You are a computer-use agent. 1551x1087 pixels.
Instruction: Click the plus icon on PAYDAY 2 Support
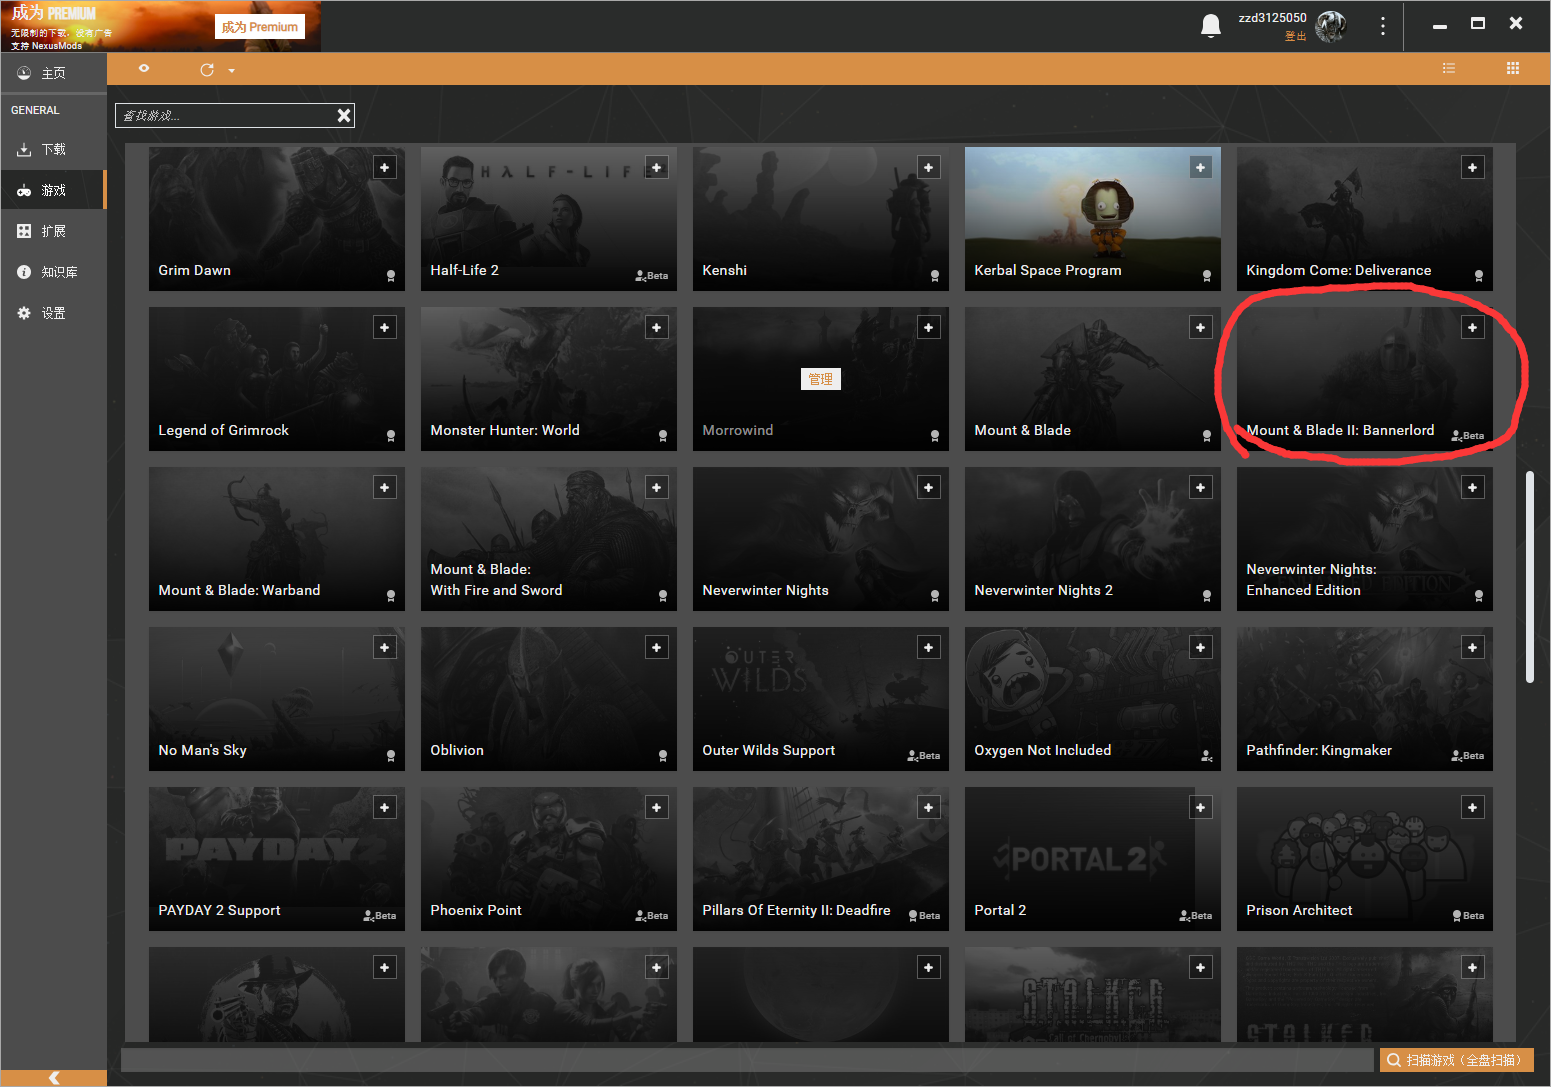point(385,808)
